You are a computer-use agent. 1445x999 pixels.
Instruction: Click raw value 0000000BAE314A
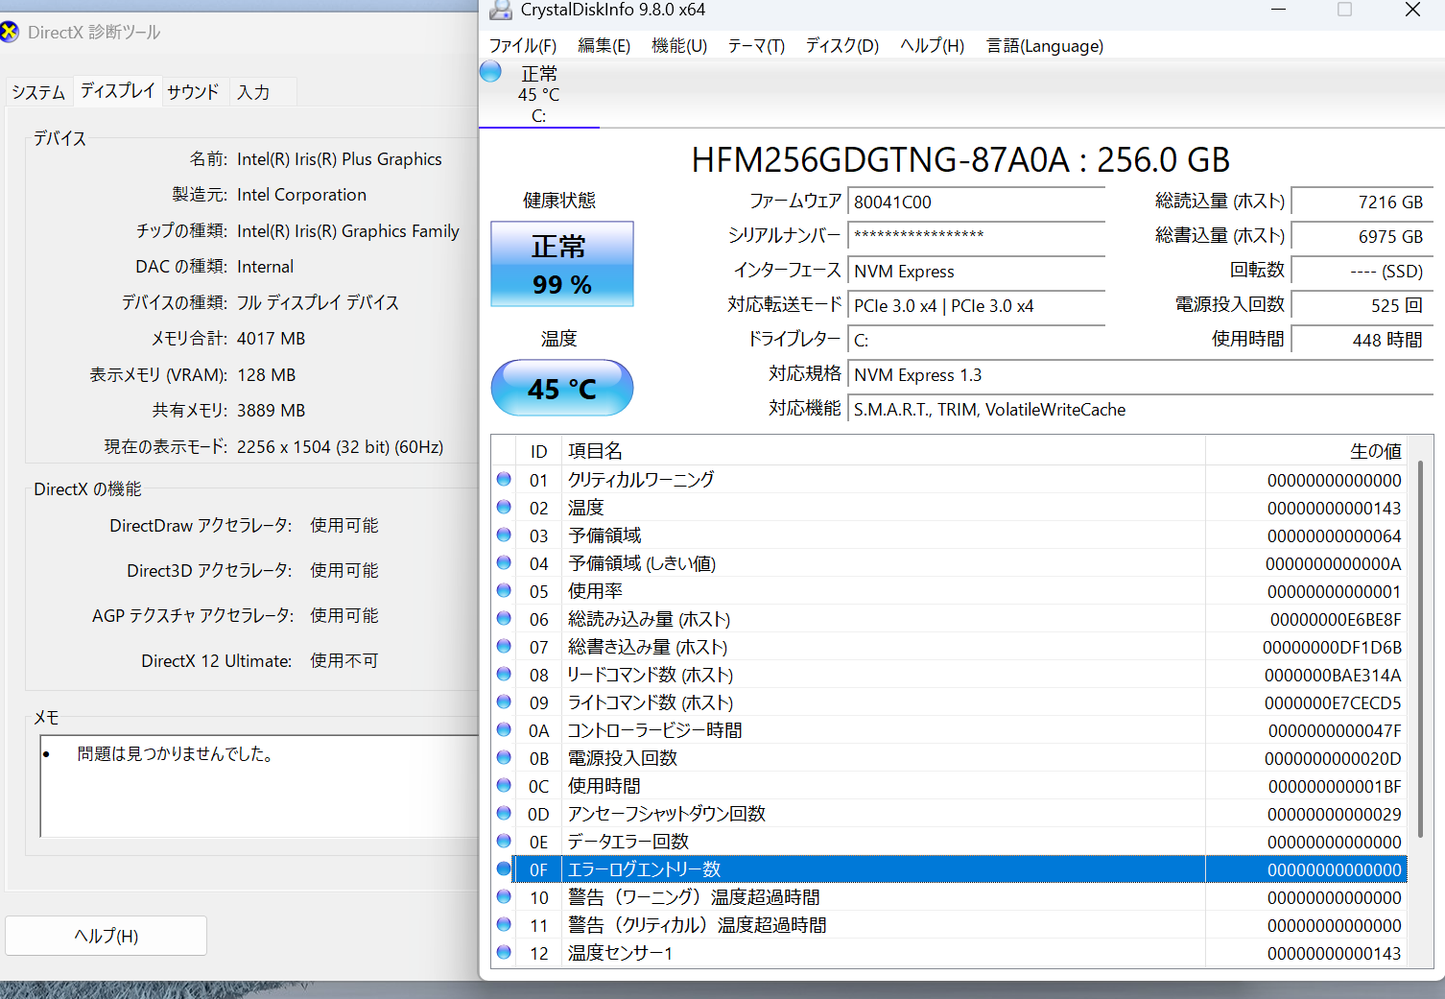tap(1333, 675)
